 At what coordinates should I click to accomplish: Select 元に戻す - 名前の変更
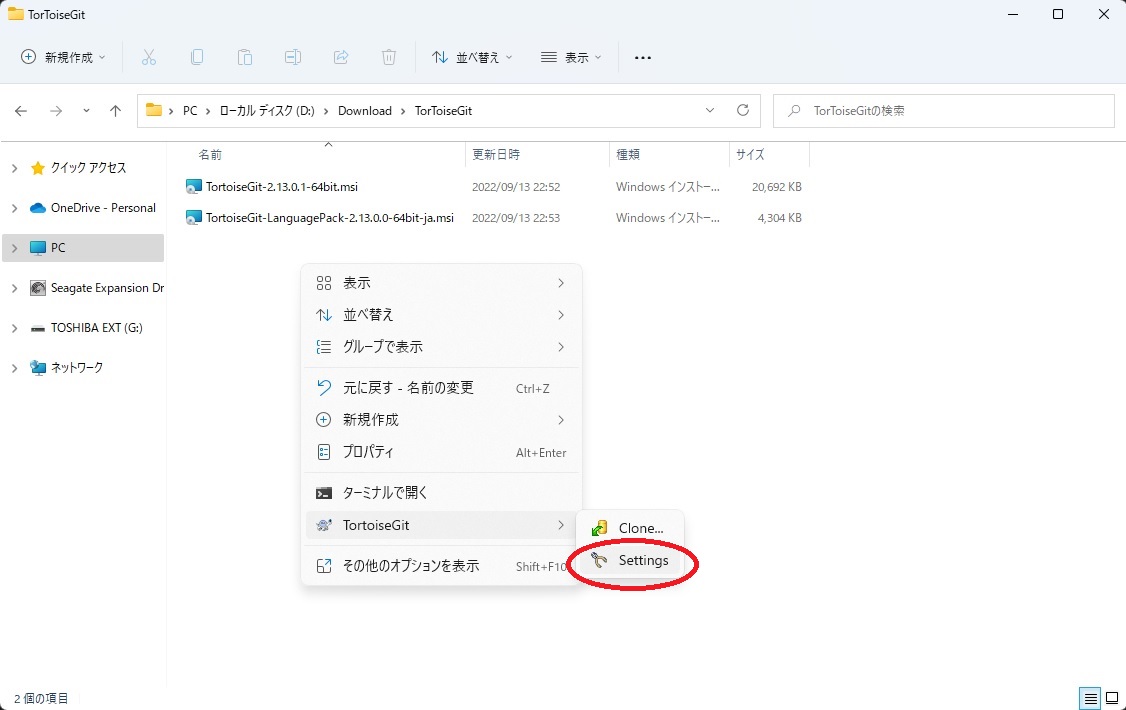pos(442,388)
